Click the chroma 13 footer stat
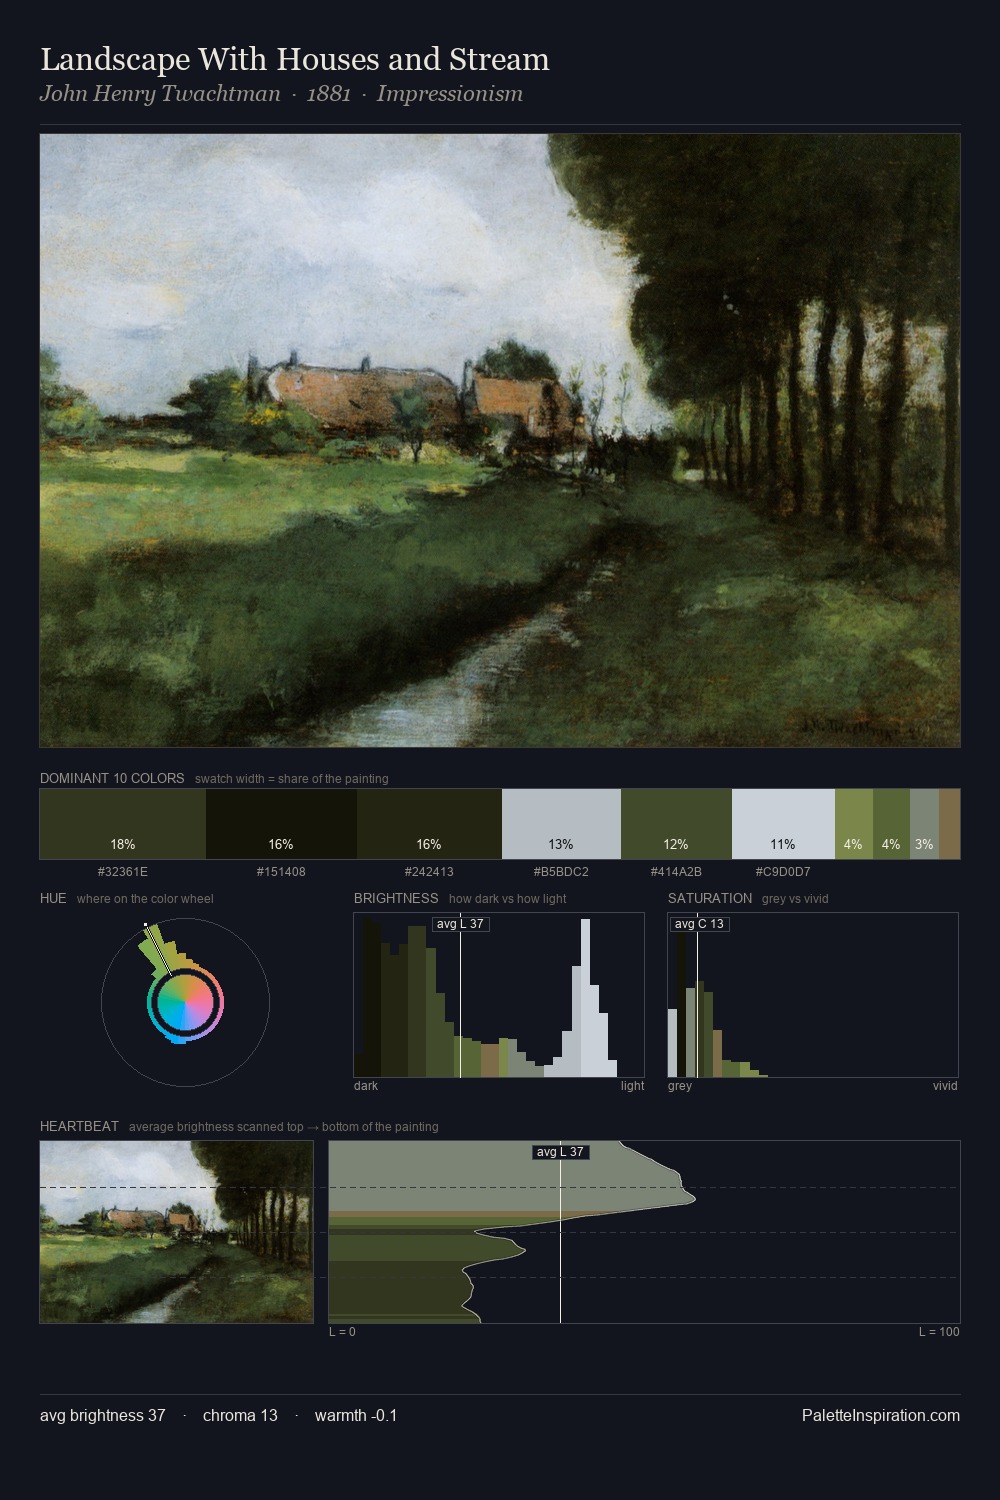The height and width of the screenshot is (1500, 1000). click(240, 1415)
